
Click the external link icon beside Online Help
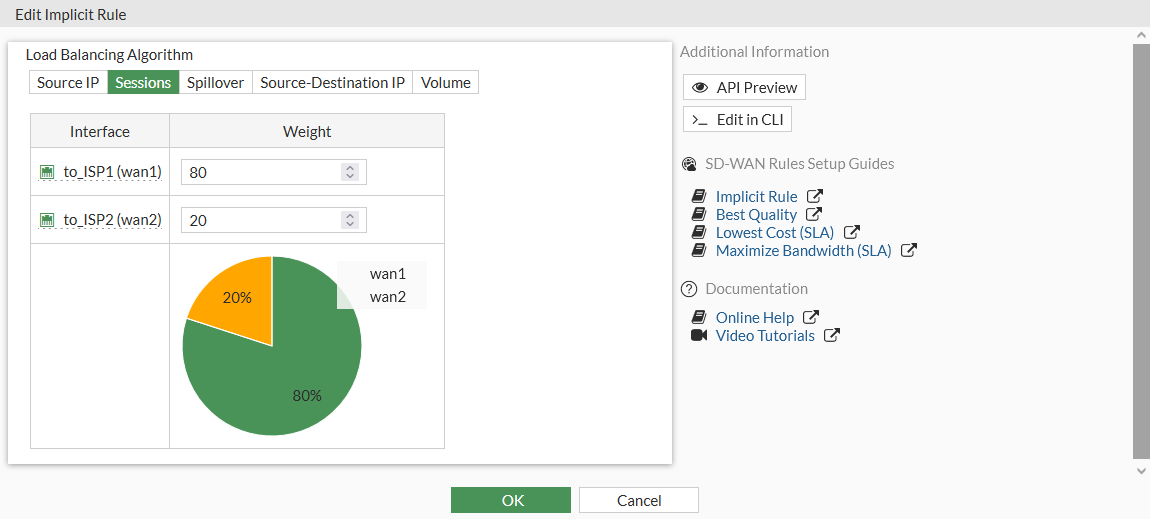tap(811, 318)
